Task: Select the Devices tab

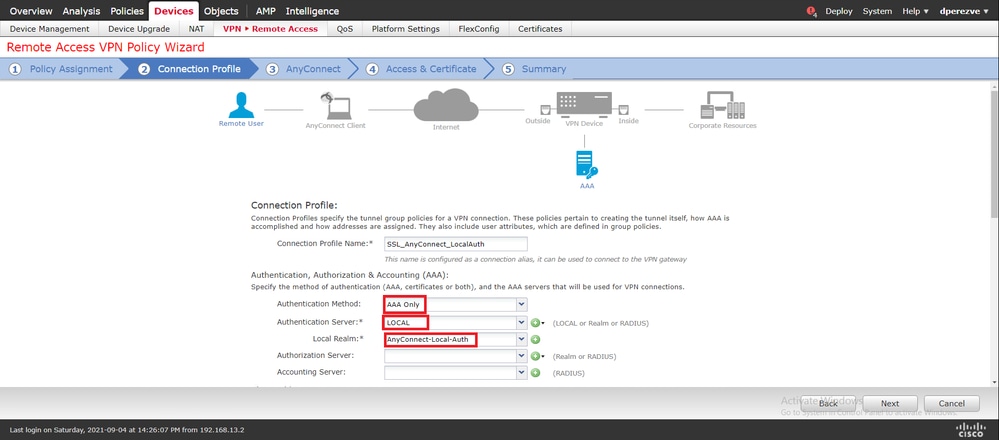Action: [x=173, y=11]
